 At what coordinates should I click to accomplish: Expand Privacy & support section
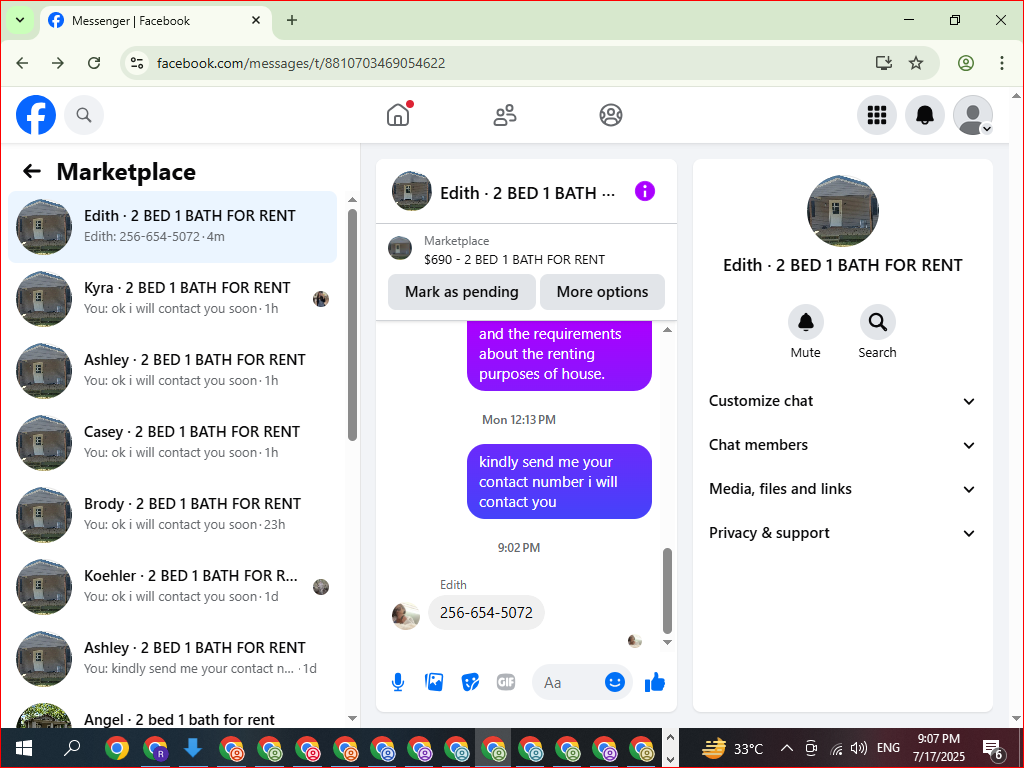(x=842, y=533)
